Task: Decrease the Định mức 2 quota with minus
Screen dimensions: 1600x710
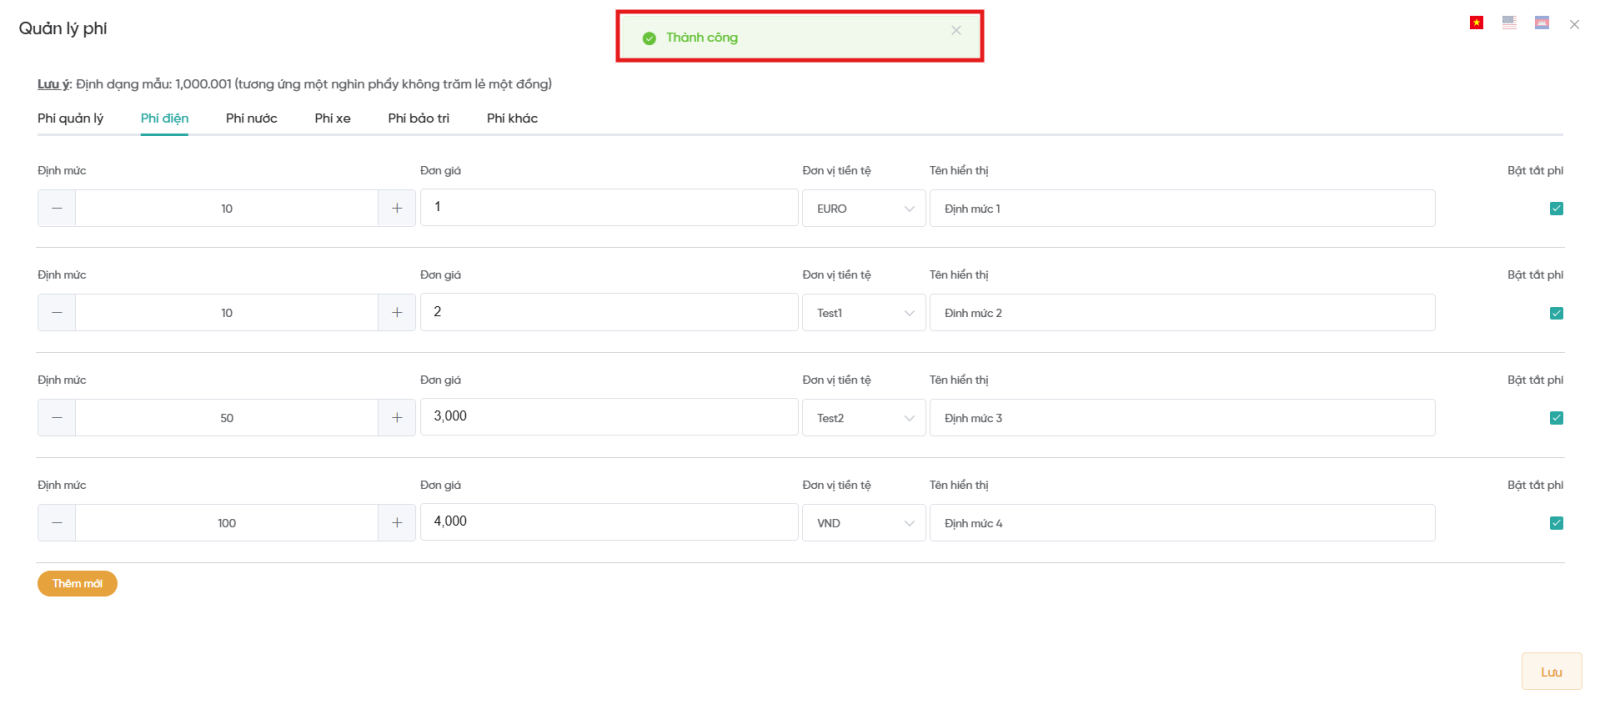Action: pyautogui.click(x=57, y=313)
